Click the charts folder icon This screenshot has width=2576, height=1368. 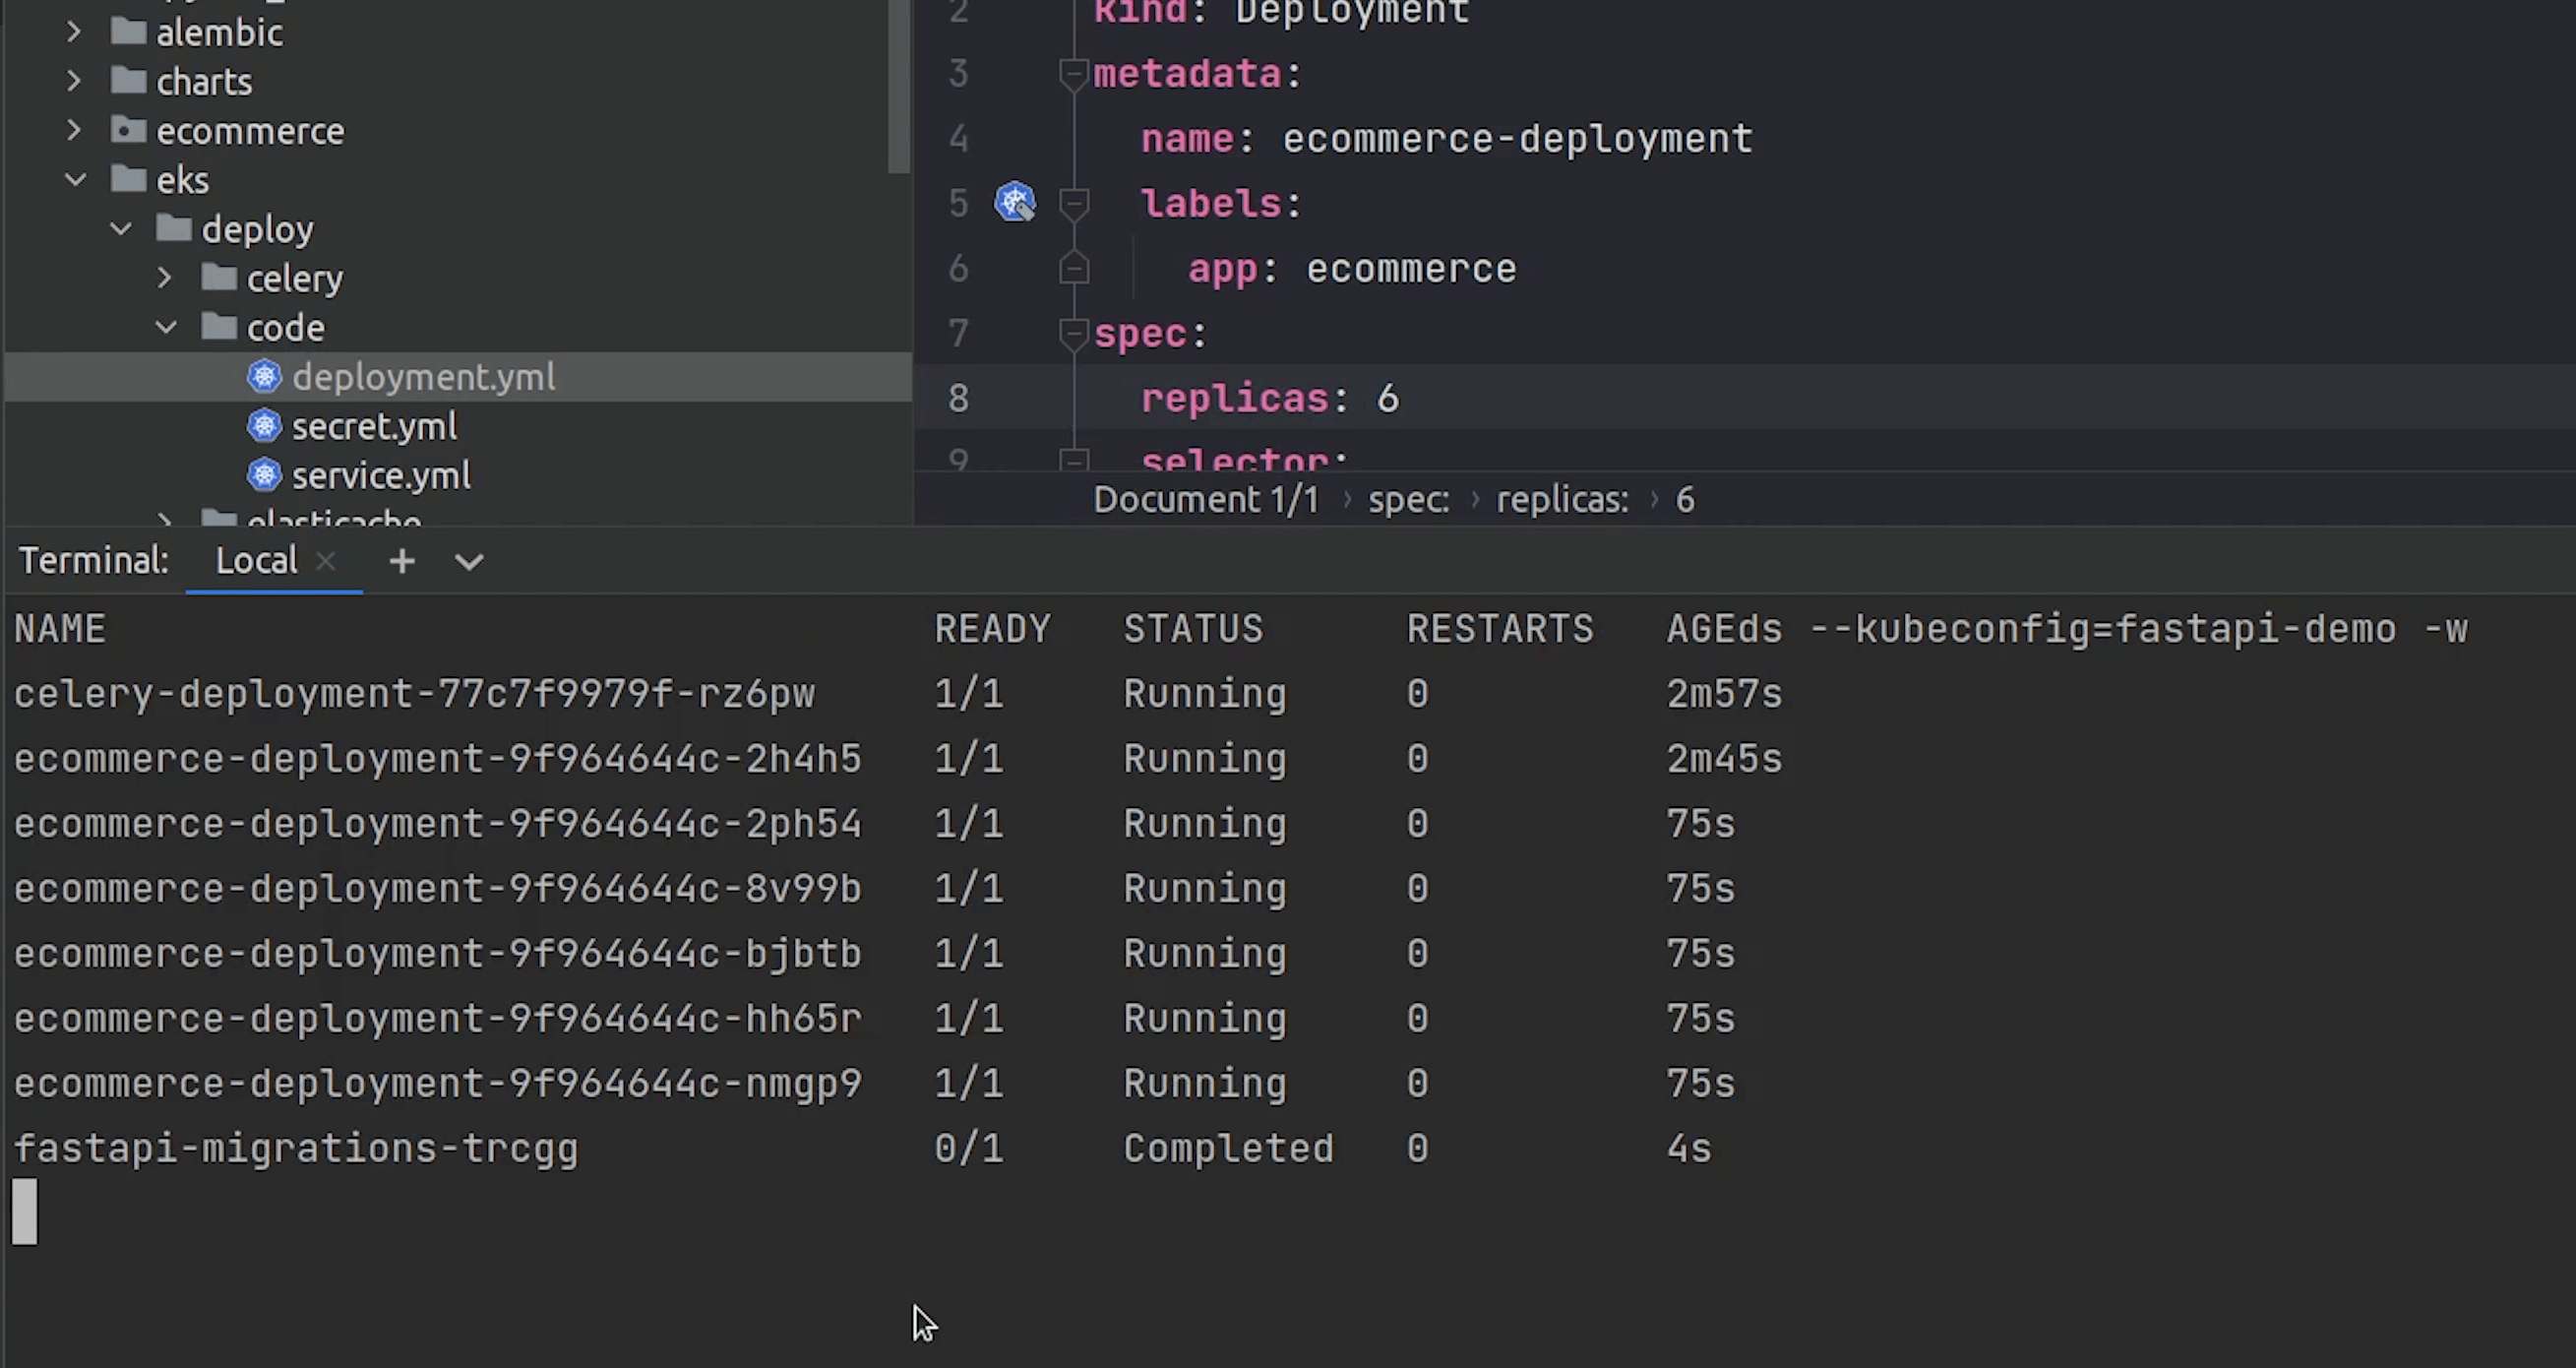128,81
